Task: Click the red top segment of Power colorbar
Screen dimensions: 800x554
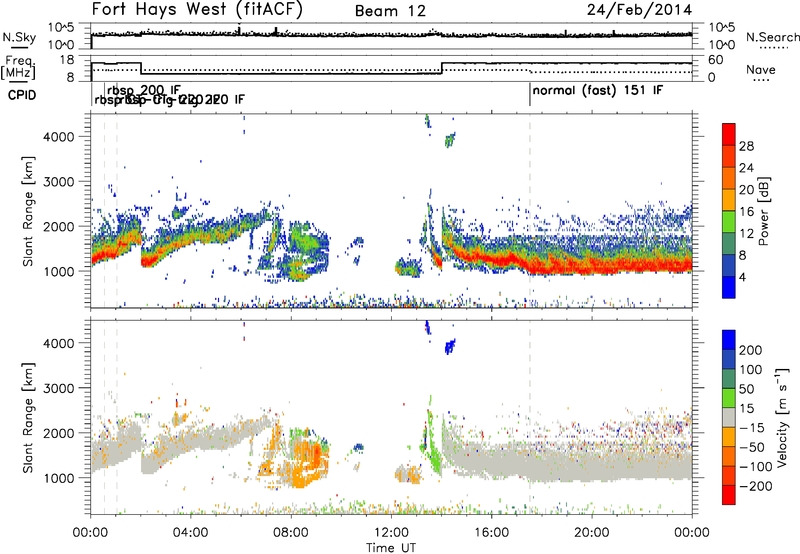Action: [x=729, y=134]
